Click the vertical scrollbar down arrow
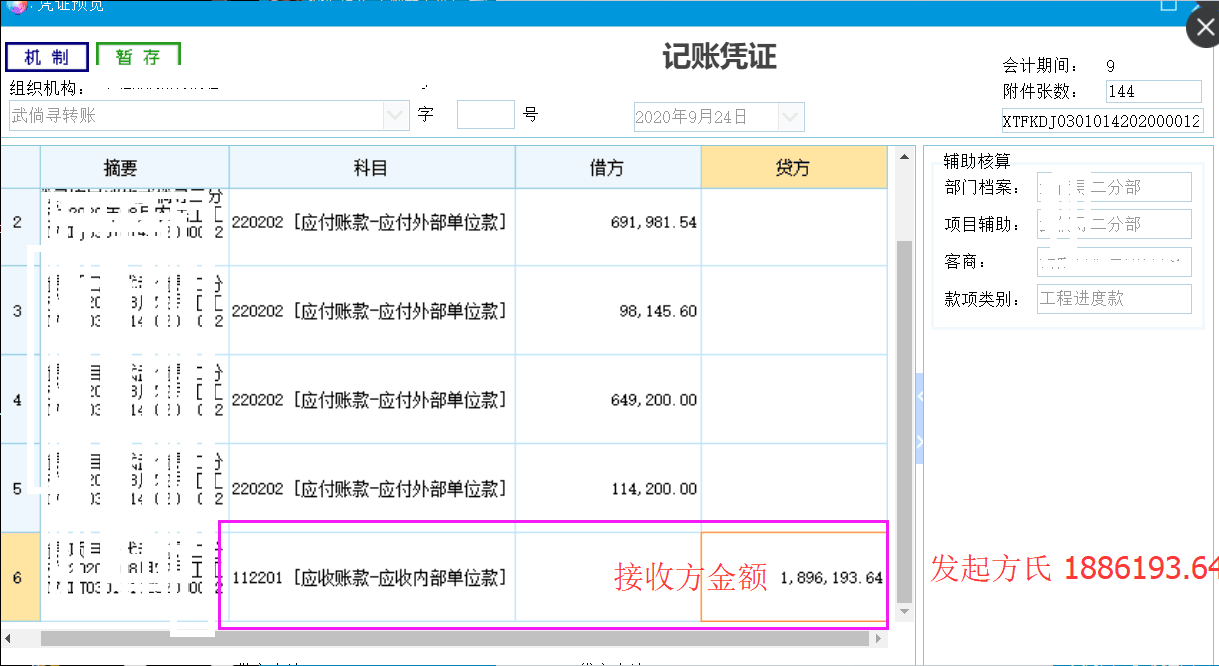The image size is (1219, 666). [x=904, y=610]
